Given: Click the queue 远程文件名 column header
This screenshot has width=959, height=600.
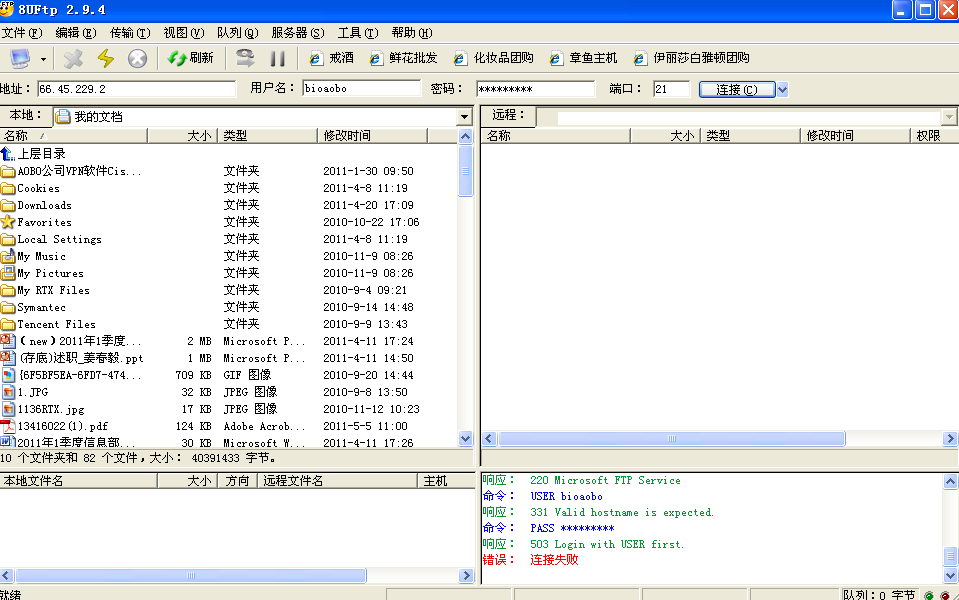Looking at the screenshot, I should click(x=338, y=481).
